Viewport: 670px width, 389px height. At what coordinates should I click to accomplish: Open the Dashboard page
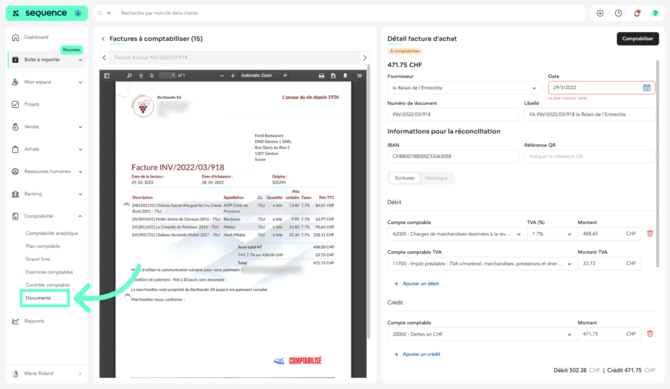tap(36, 37)
